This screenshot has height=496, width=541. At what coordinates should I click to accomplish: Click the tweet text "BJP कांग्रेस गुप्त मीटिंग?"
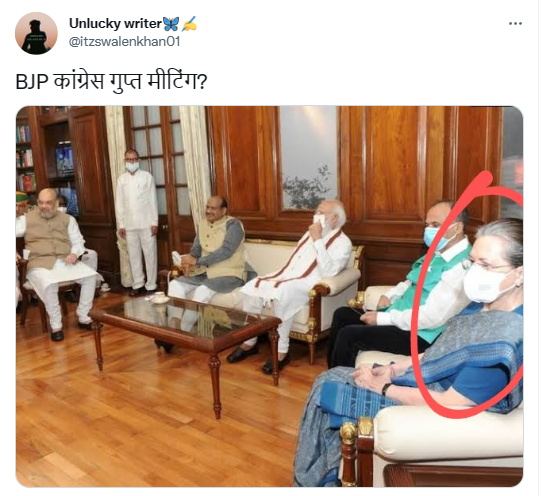pyautogui.click(x=111, y=82)
